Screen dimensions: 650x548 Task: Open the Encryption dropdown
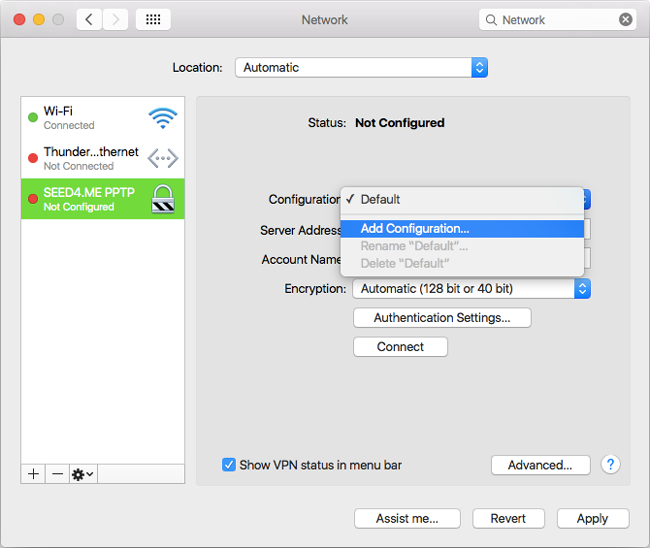(x=471, y=289)
